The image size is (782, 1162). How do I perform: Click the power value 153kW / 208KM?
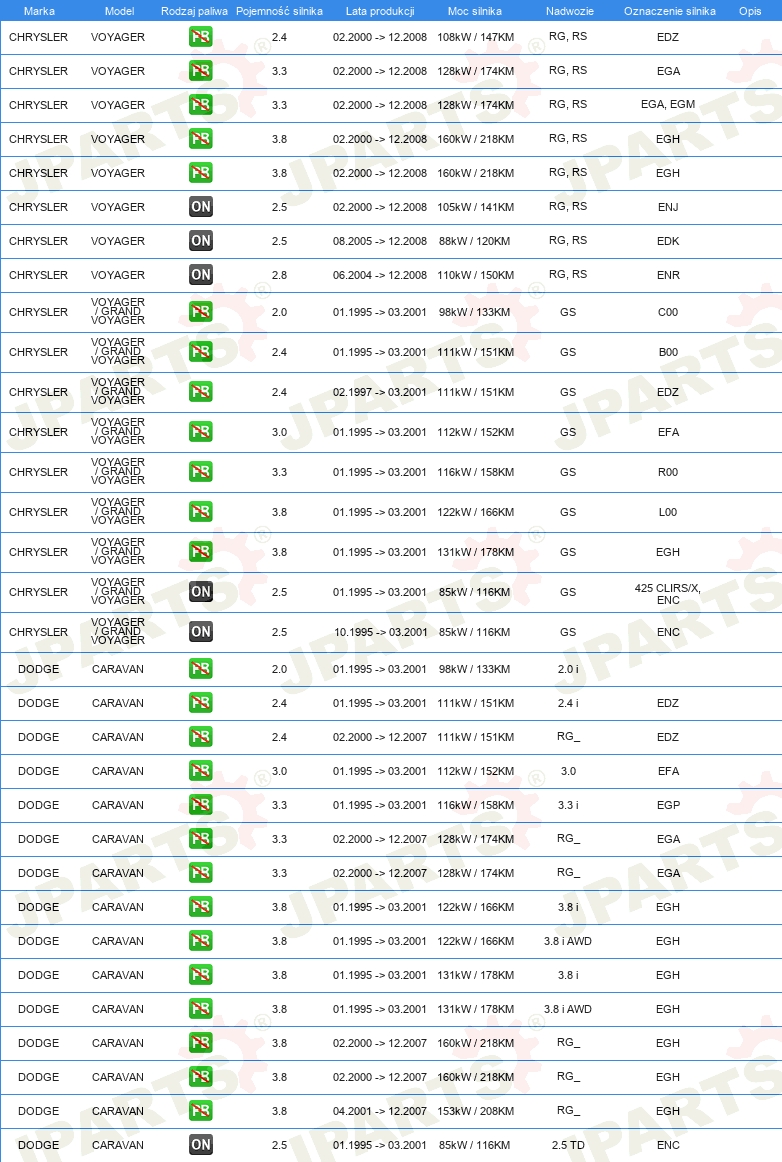pyautogui.click(x=476, y=1111)
